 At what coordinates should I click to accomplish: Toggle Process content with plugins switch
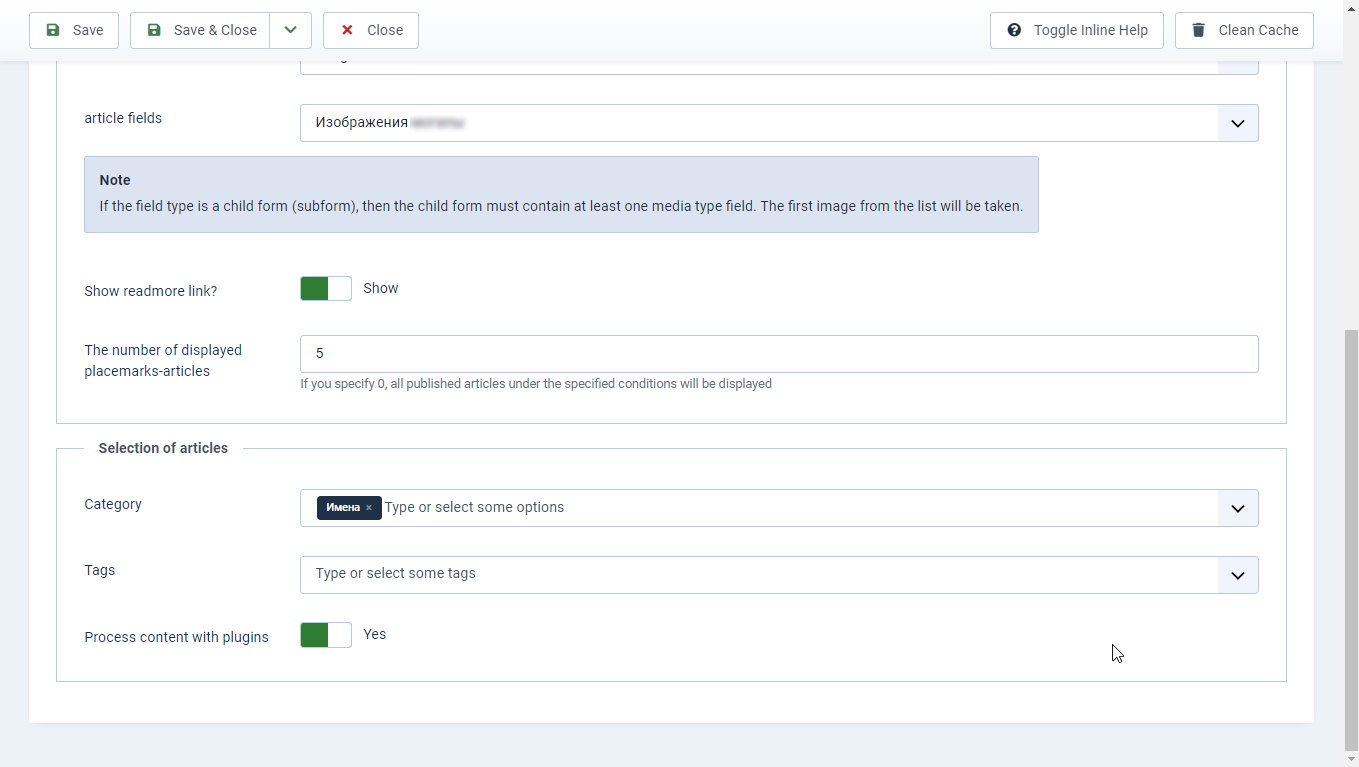326,635
